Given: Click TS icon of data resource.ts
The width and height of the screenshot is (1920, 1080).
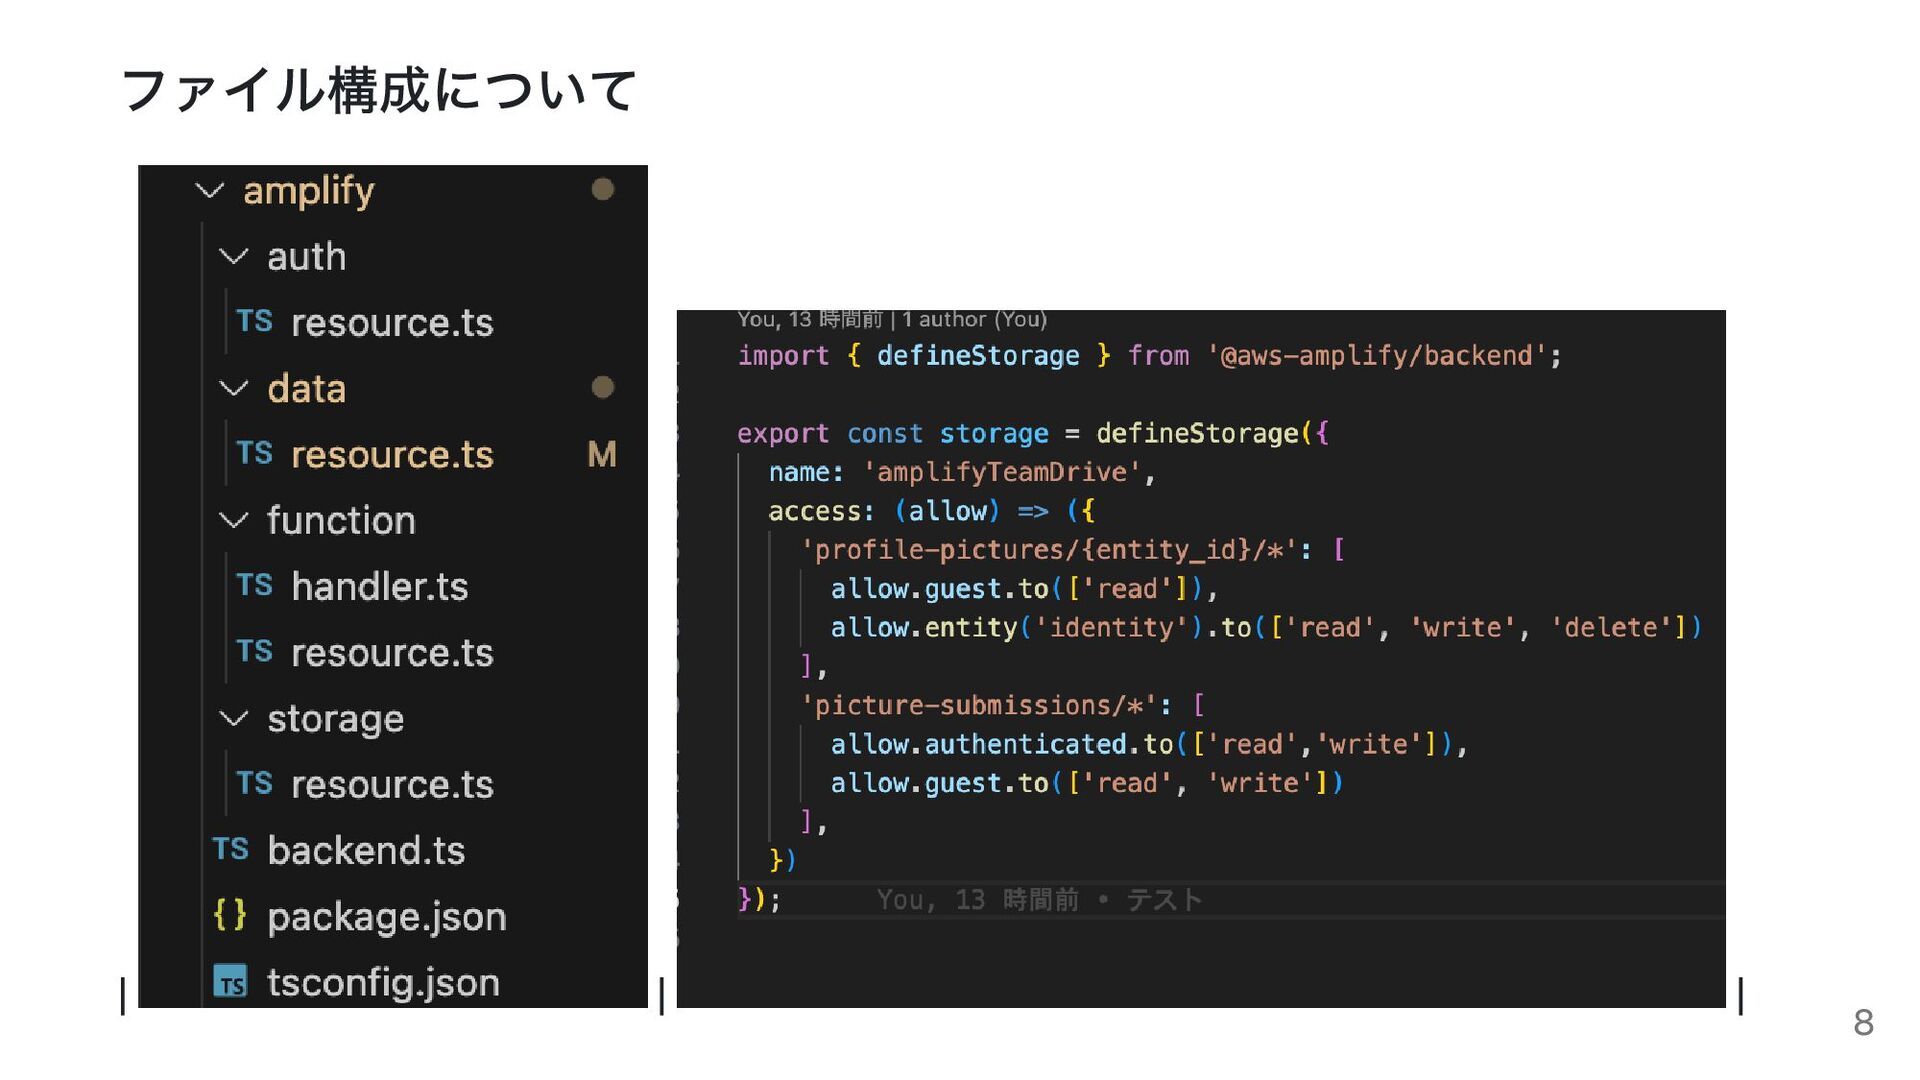Looking at the screenshot, I should pos(254,454).
